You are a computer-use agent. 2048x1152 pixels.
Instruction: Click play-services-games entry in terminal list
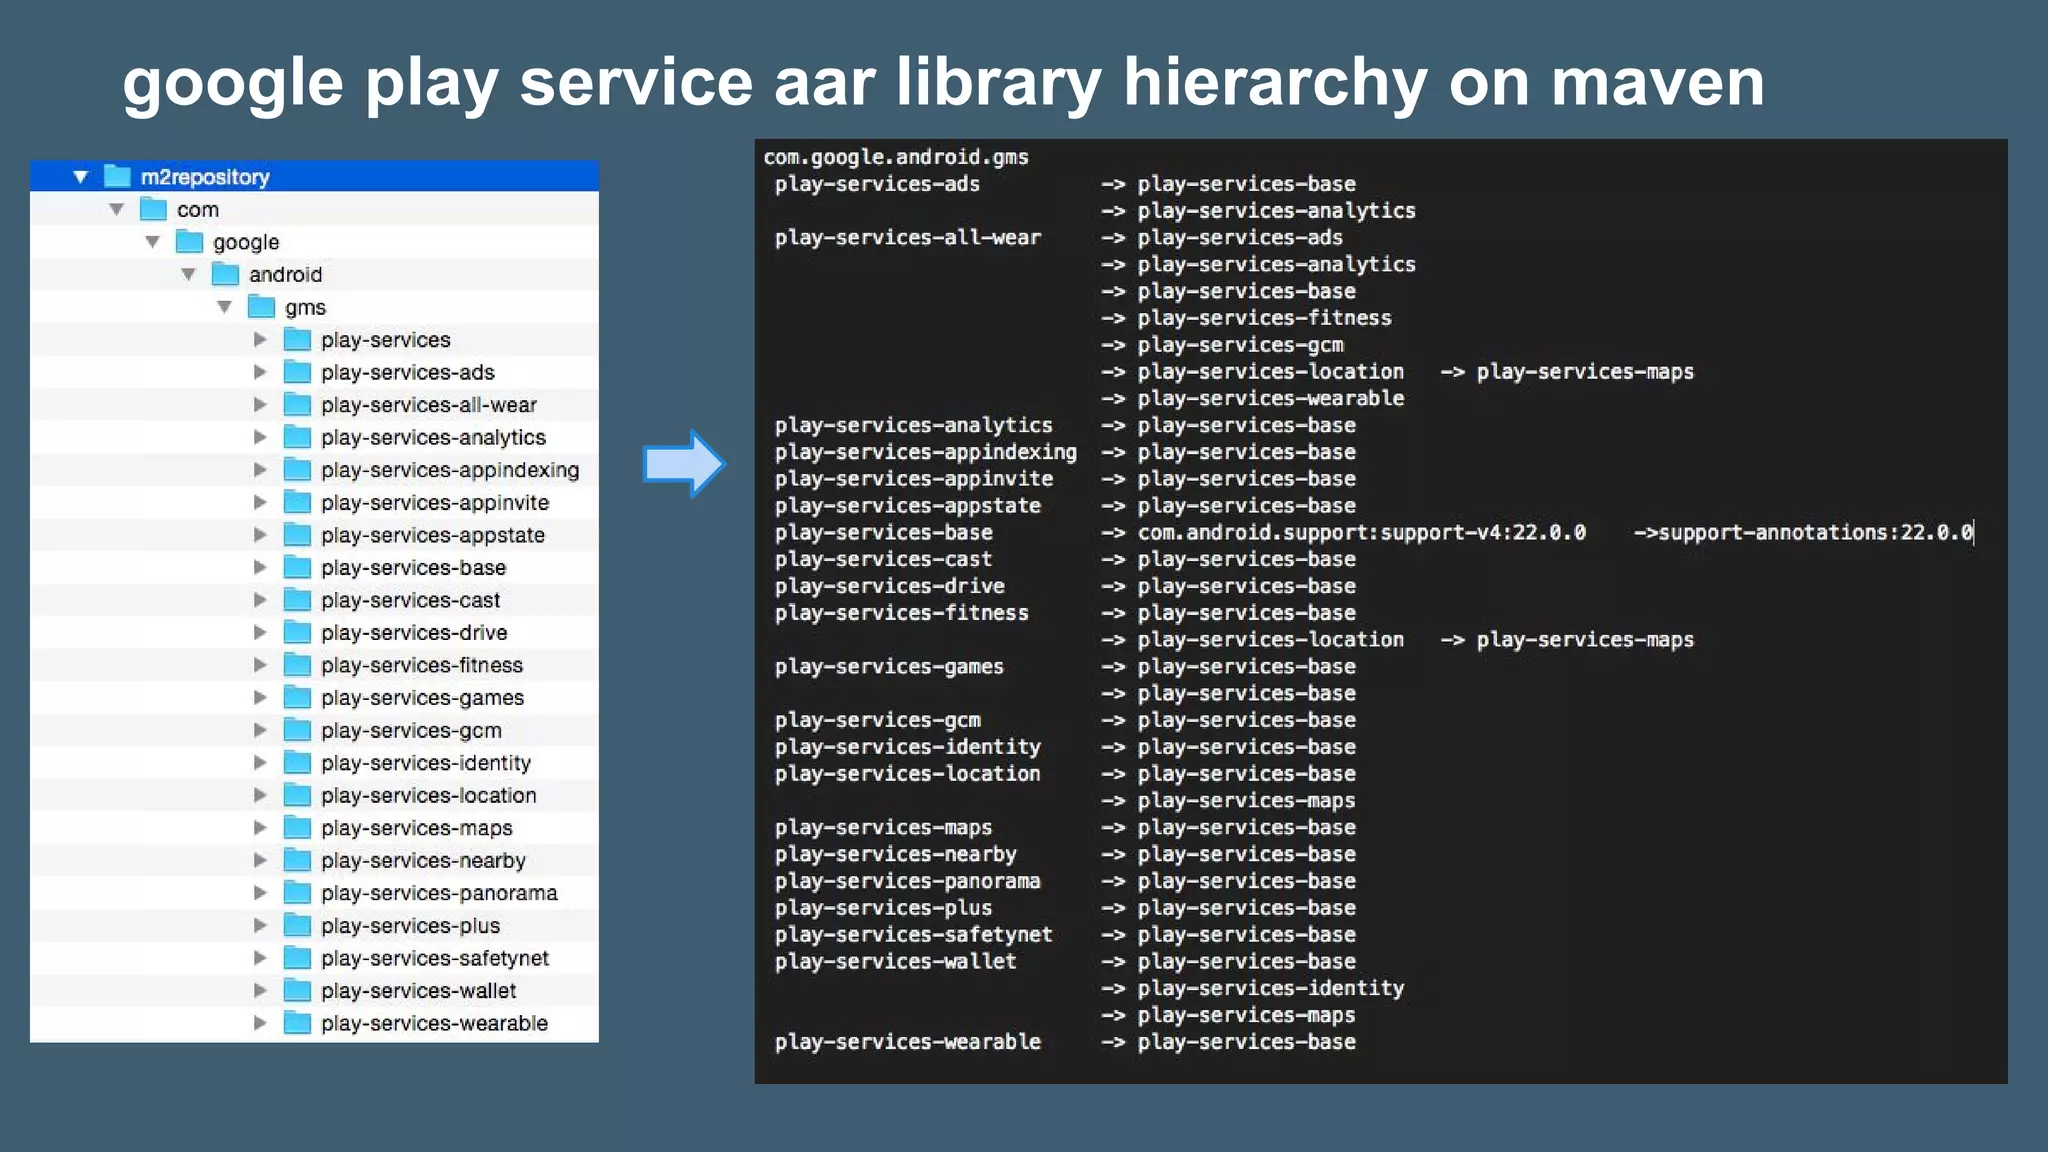pyautogui.click(x=889, y=667)
